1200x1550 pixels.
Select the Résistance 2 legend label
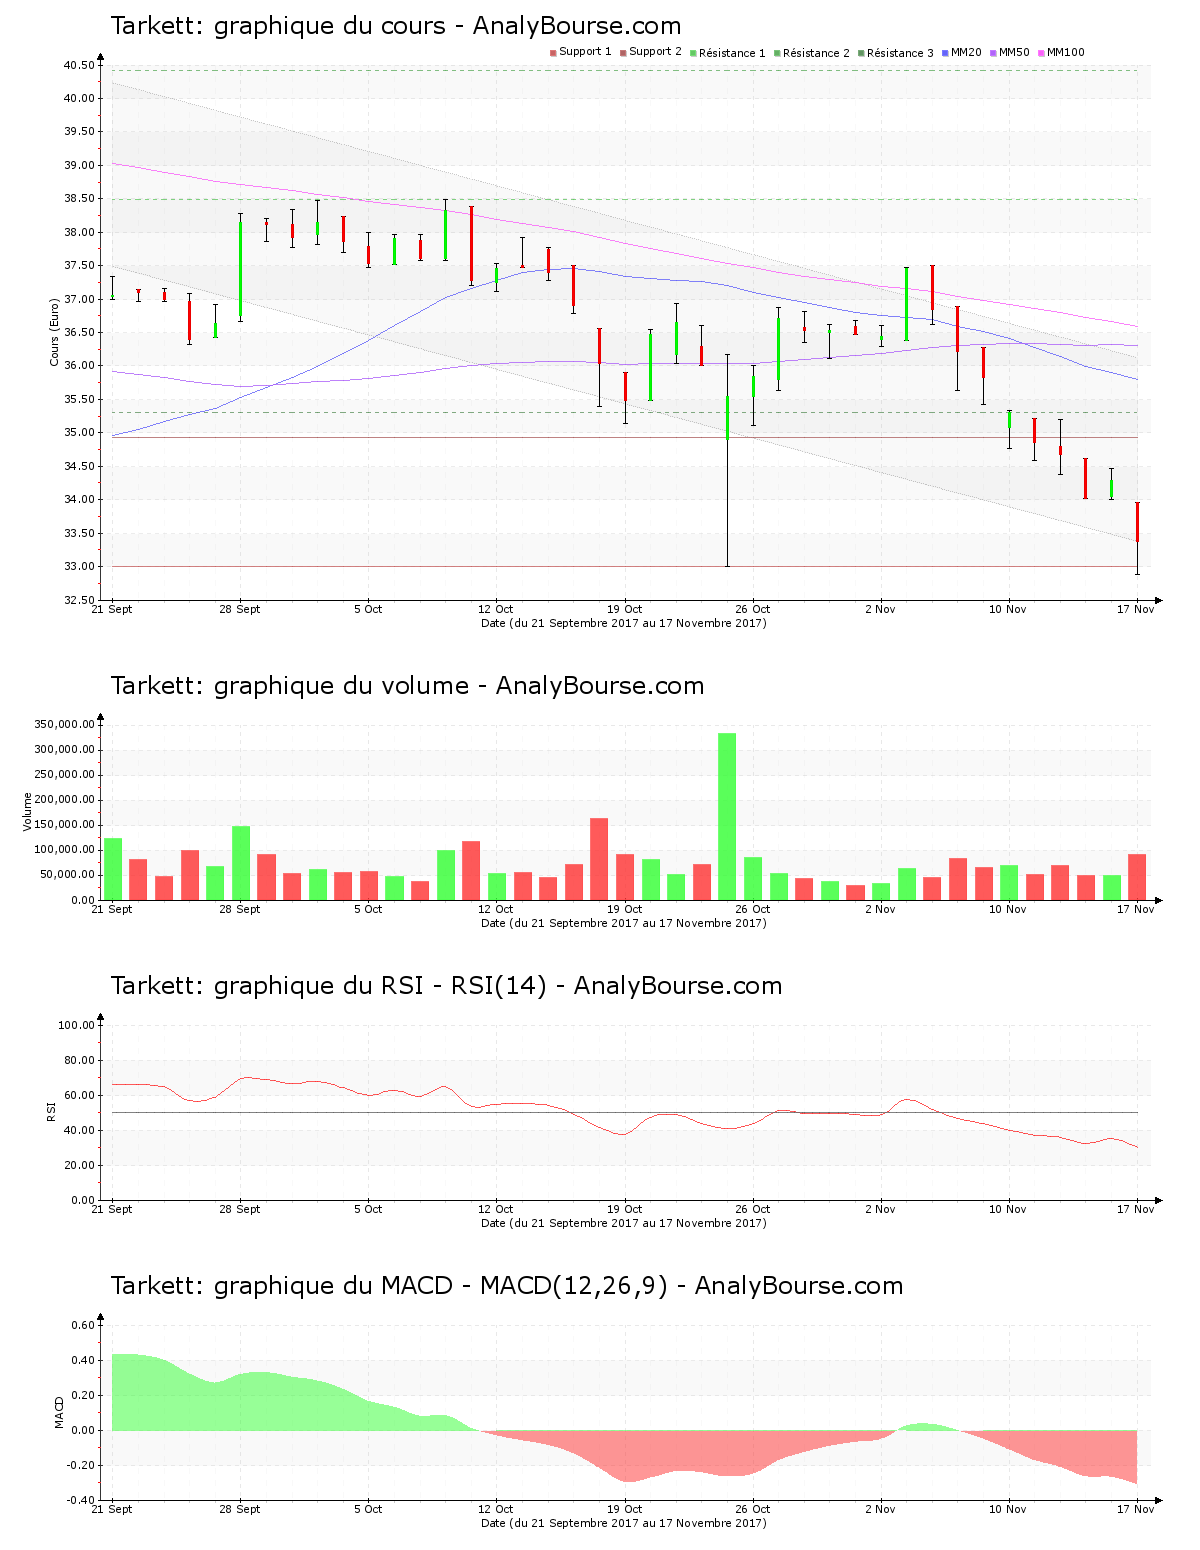(x=816, y=53)
